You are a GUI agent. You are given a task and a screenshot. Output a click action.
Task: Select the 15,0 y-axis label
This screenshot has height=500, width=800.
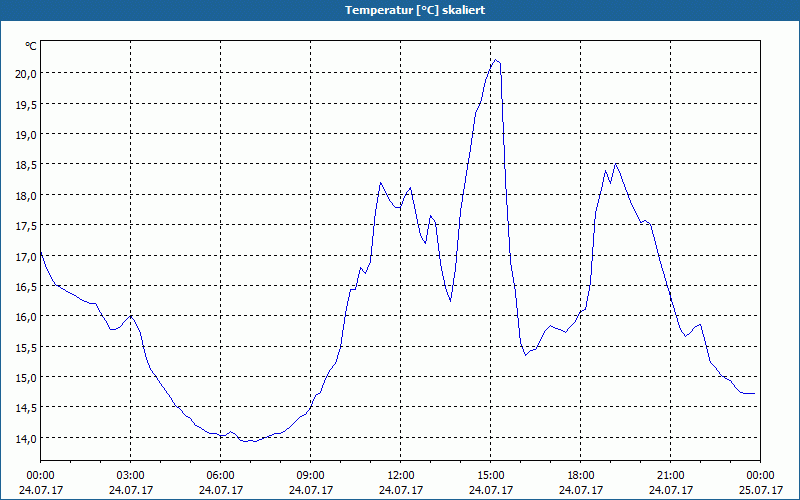(26, 378)
